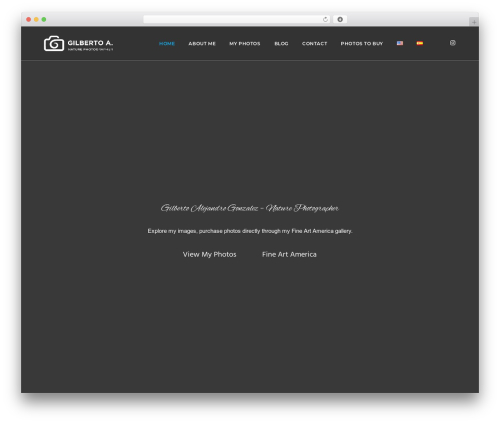The height and width of the screenshot is (423, 500).
Task: Click the Gilberto A. camera logo
Action: pyautogui.click(x=78, y=43)
